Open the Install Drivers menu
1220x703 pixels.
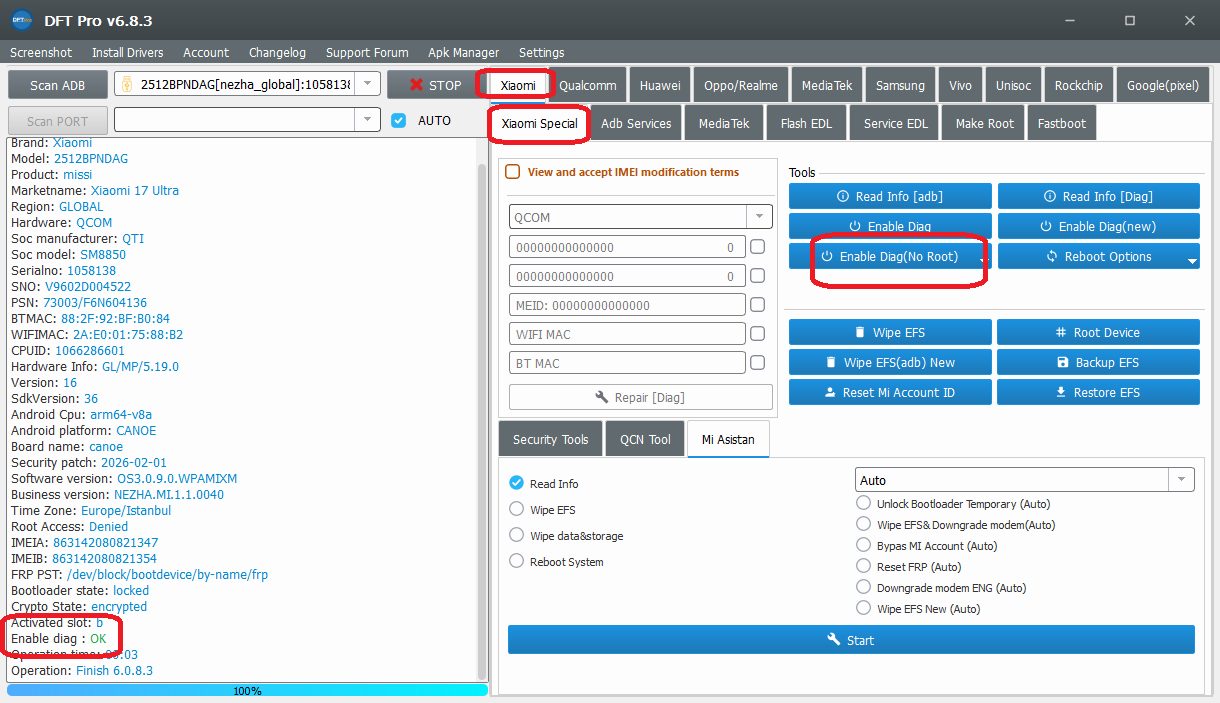(x=128, y=52)
